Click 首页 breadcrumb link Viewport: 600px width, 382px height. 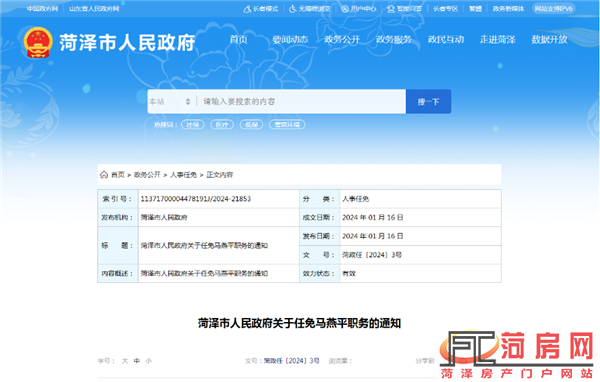pos(118,175)
